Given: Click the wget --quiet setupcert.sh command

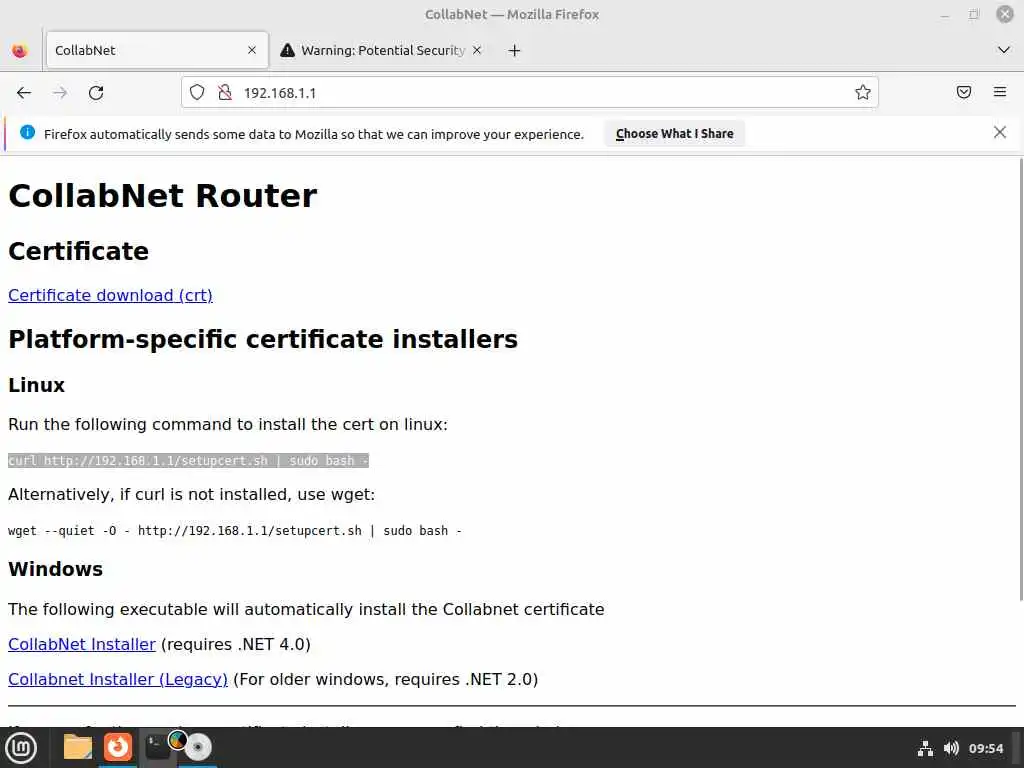Looking at the screenshot, I should [234, 531].
